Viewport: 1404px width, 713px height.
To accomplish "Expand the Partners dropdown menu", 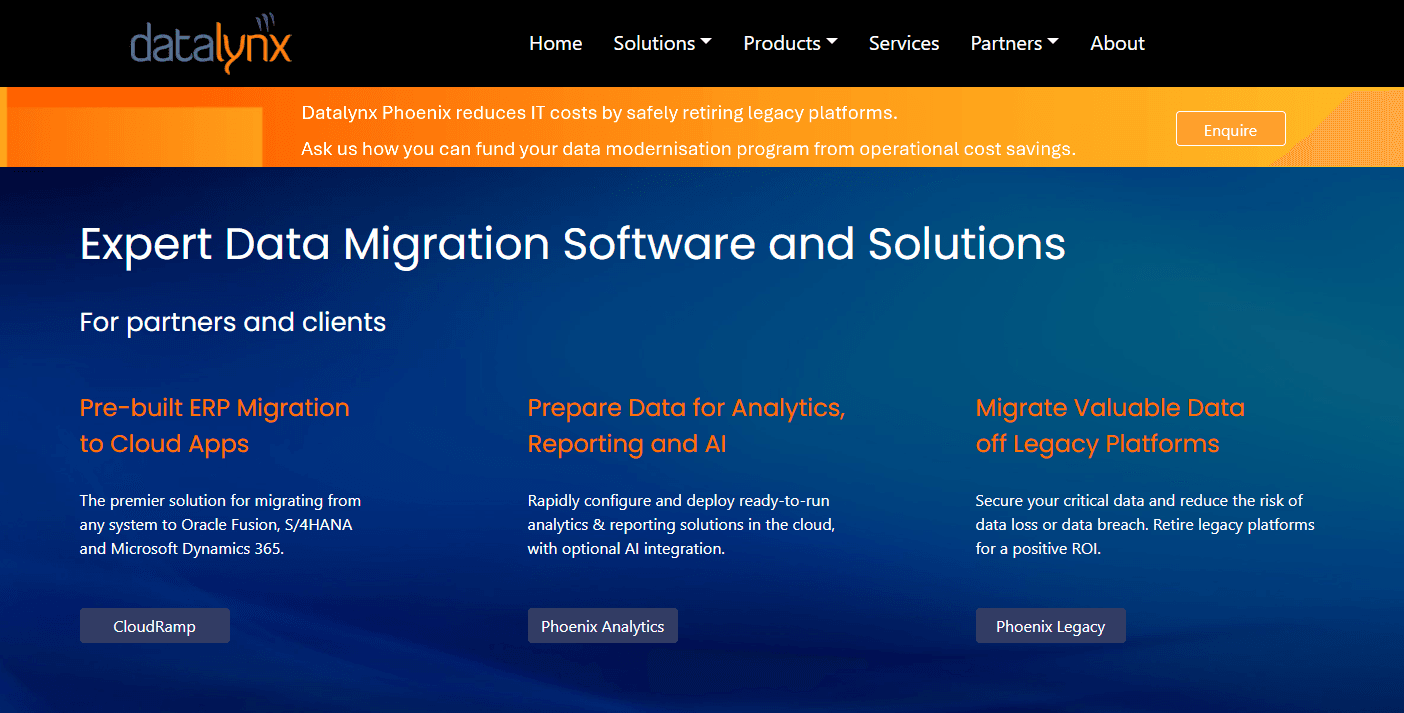I will (x=1014, y=43).
